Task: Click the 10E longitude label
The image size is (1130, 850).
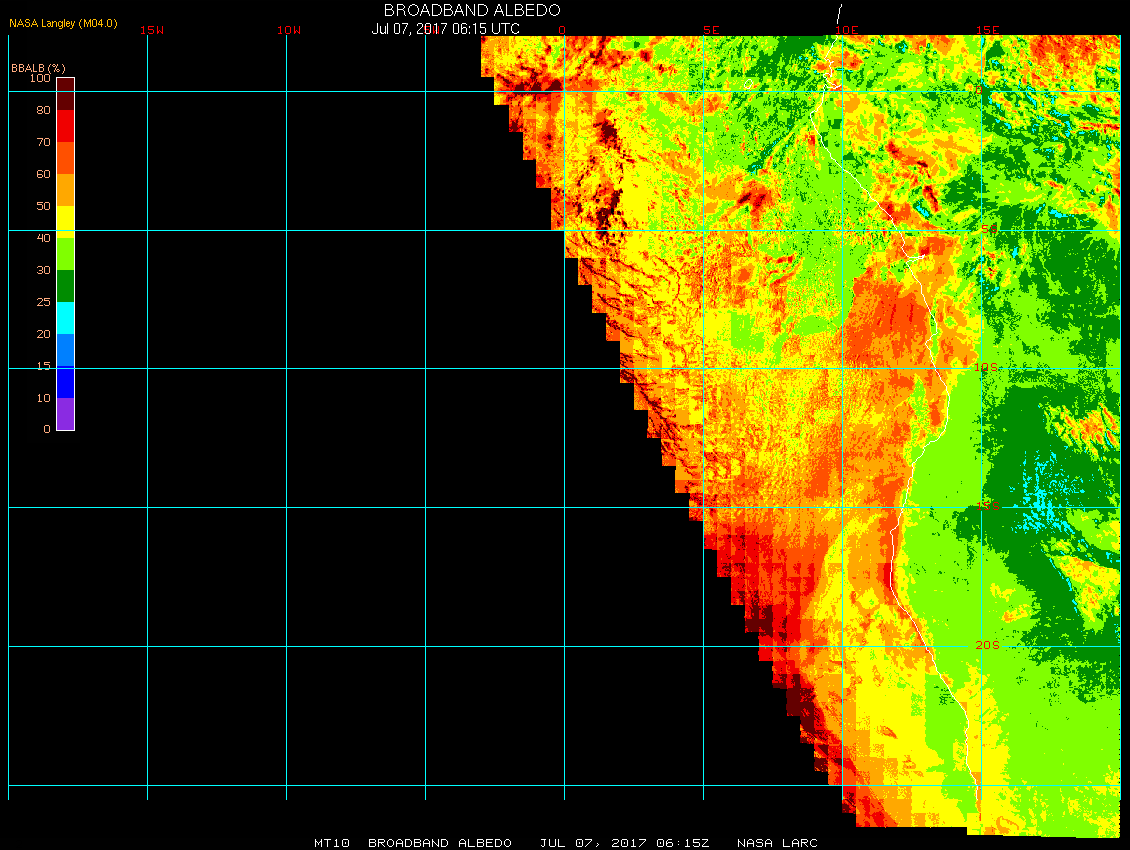Action: (x=847, y=30)
